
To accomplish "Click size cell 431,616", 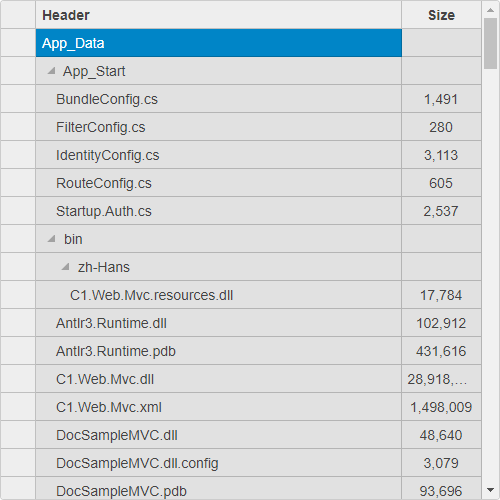I will click(441, 351).
